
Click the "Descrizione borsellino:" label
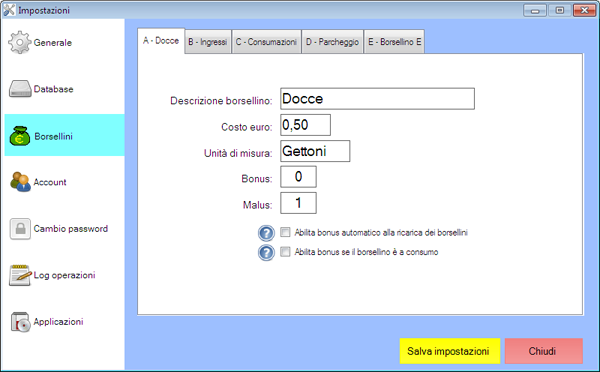221,101
